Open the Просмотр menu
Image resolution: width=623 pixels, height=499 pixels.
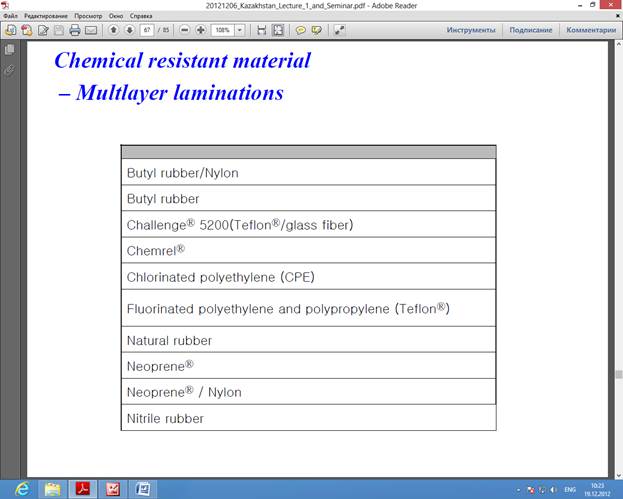[x=88, y=16]
